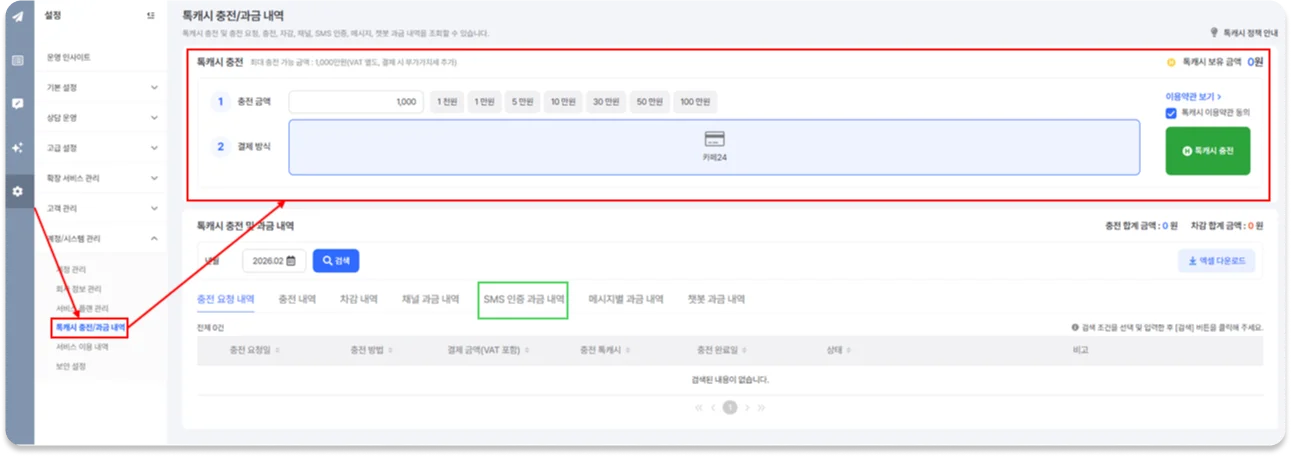Add 1천원 quick amount

pyautogui.click(x=446, y=102)
